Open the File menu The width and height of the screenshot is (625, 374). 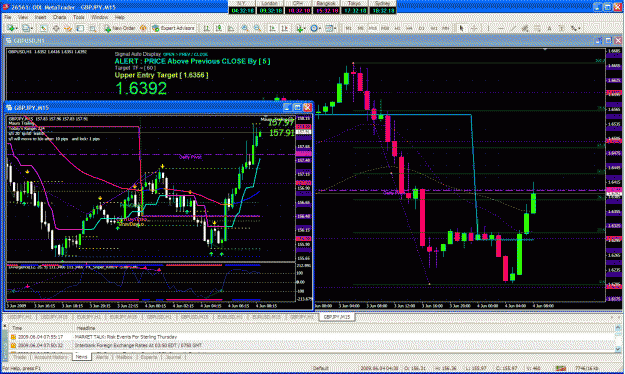click(8, 17)
